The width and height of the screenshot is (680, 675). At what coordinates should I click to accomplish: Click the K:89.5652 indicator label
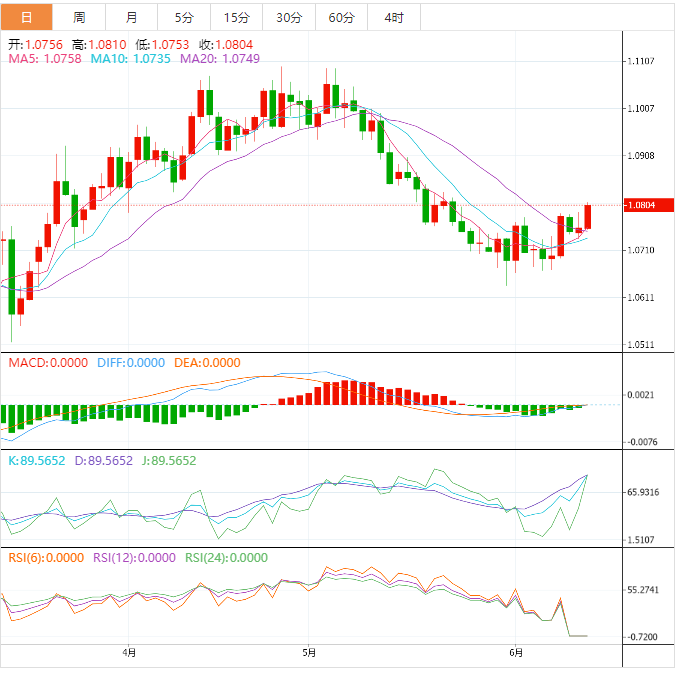pyautogui.click(x=36, y=461)
